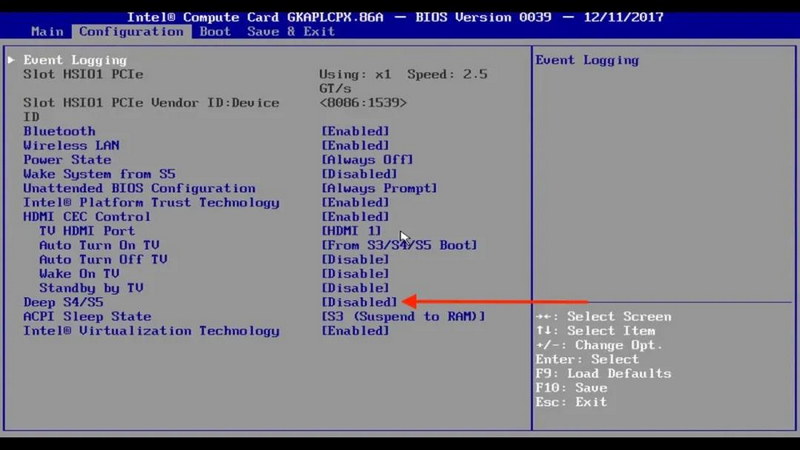Click the BIOS Version 0039 title text

tap(483, 17)
